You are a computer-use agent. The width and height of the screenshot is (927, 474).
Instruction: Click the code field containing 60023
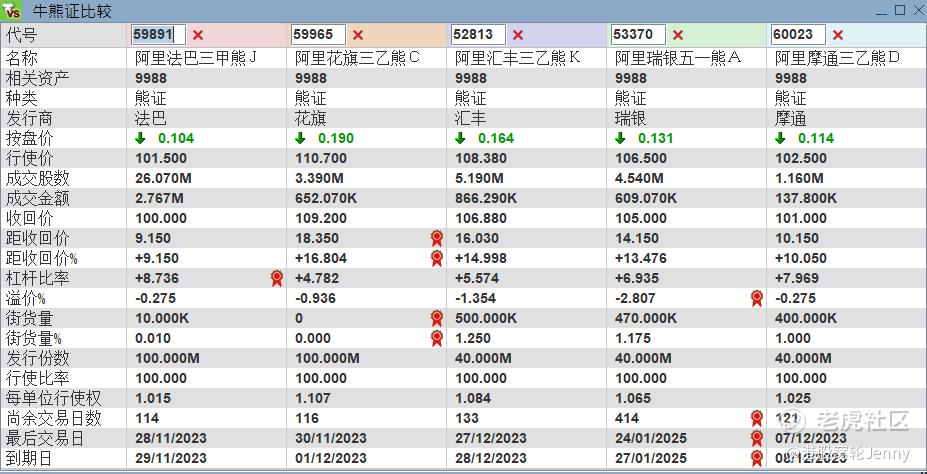click(798, 35)
